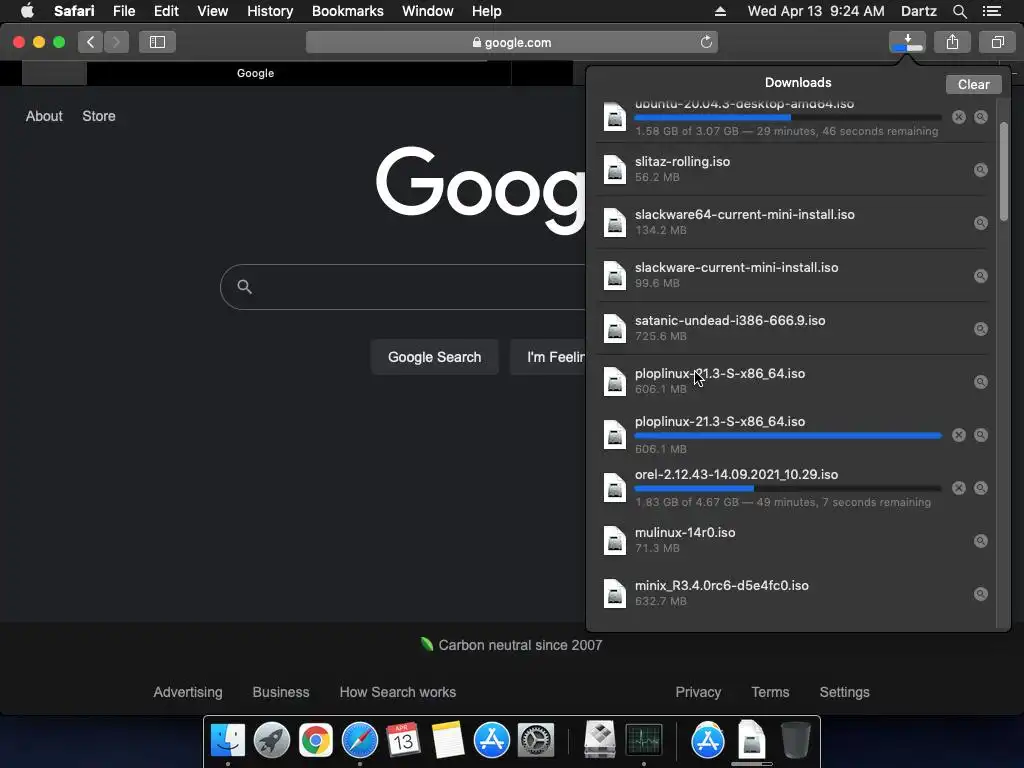Open the Privacy link

698,692
